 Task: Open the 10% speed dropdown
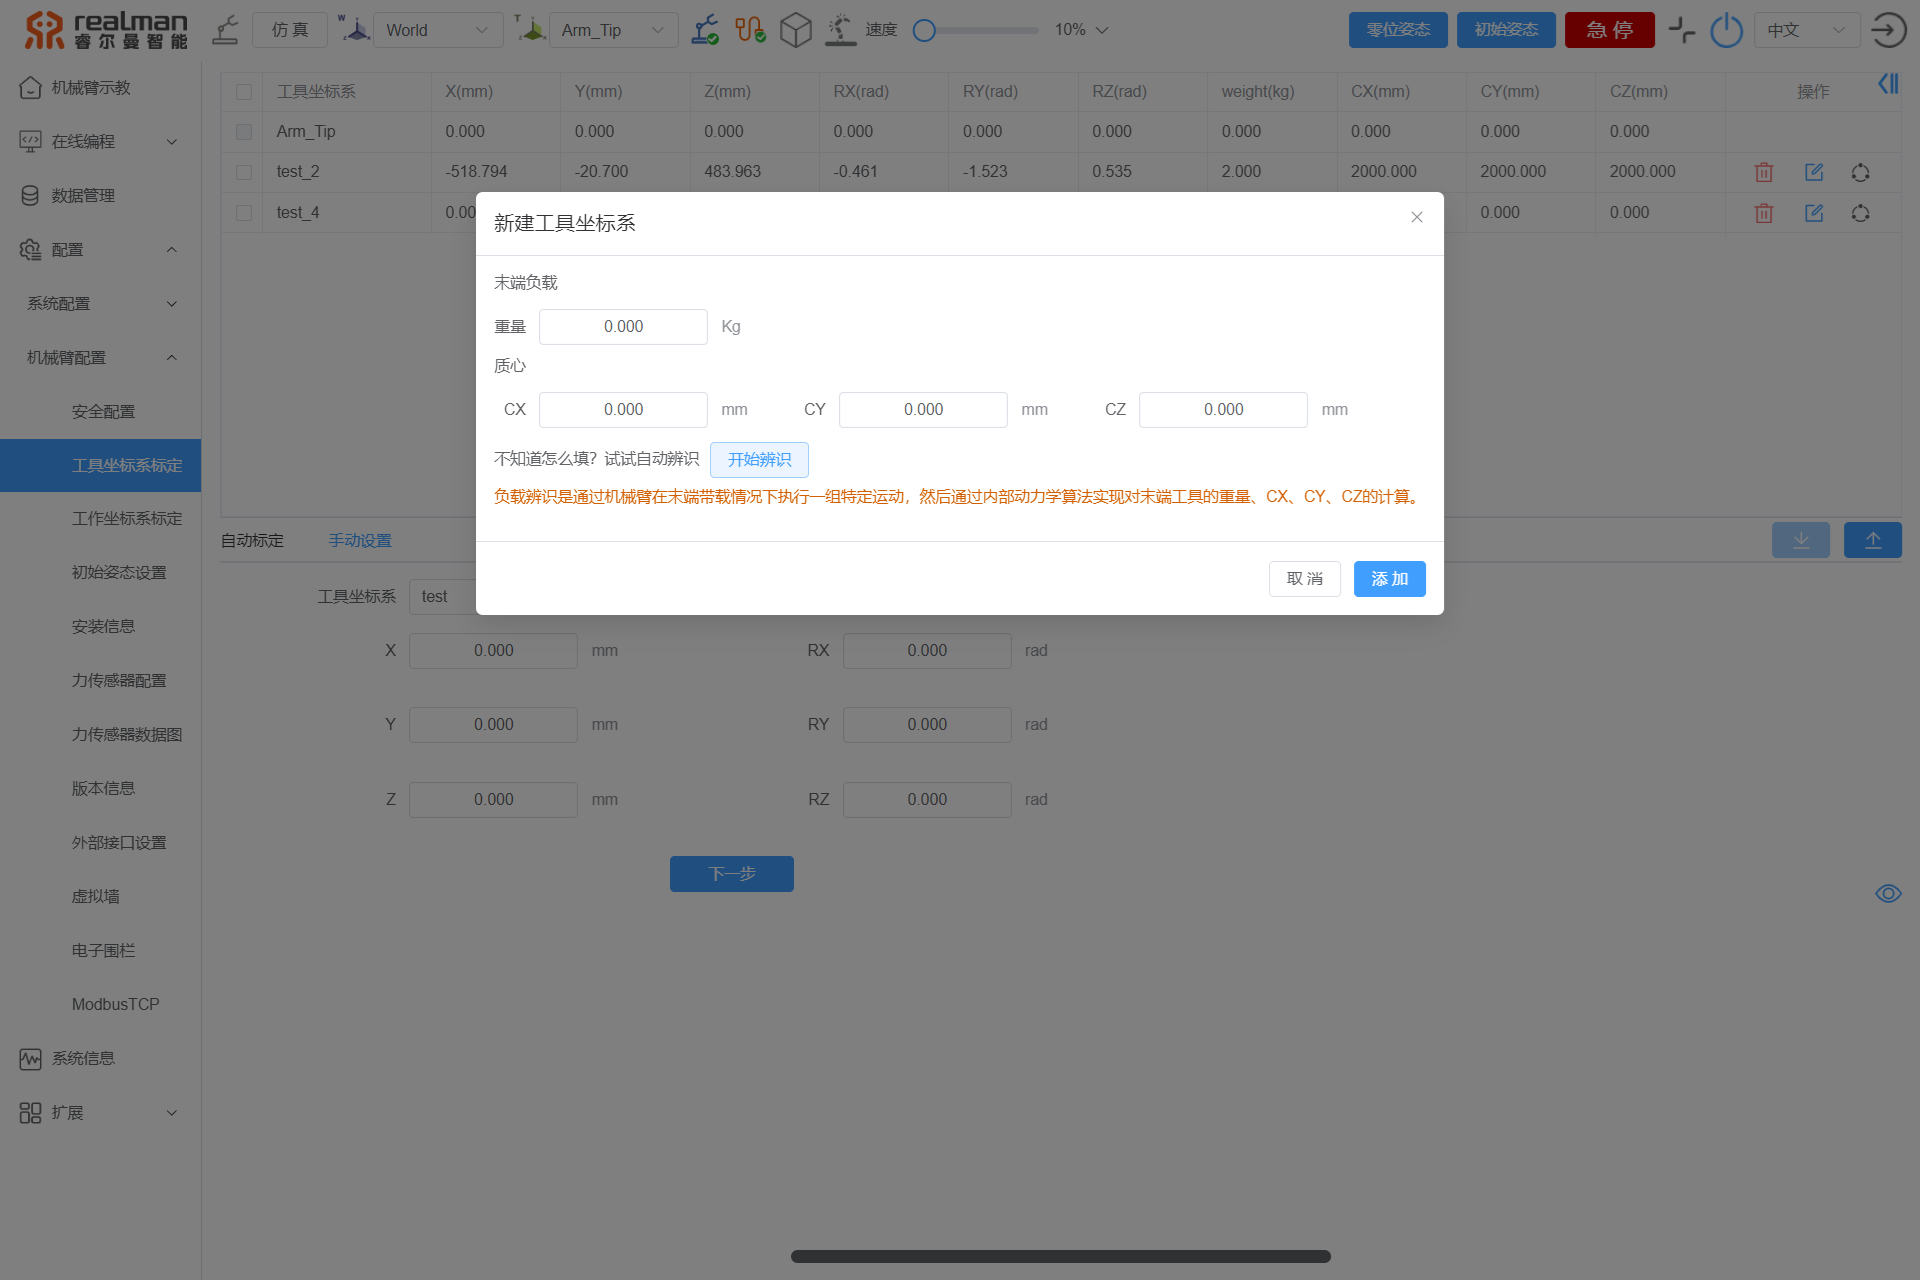click(1082, 30)
